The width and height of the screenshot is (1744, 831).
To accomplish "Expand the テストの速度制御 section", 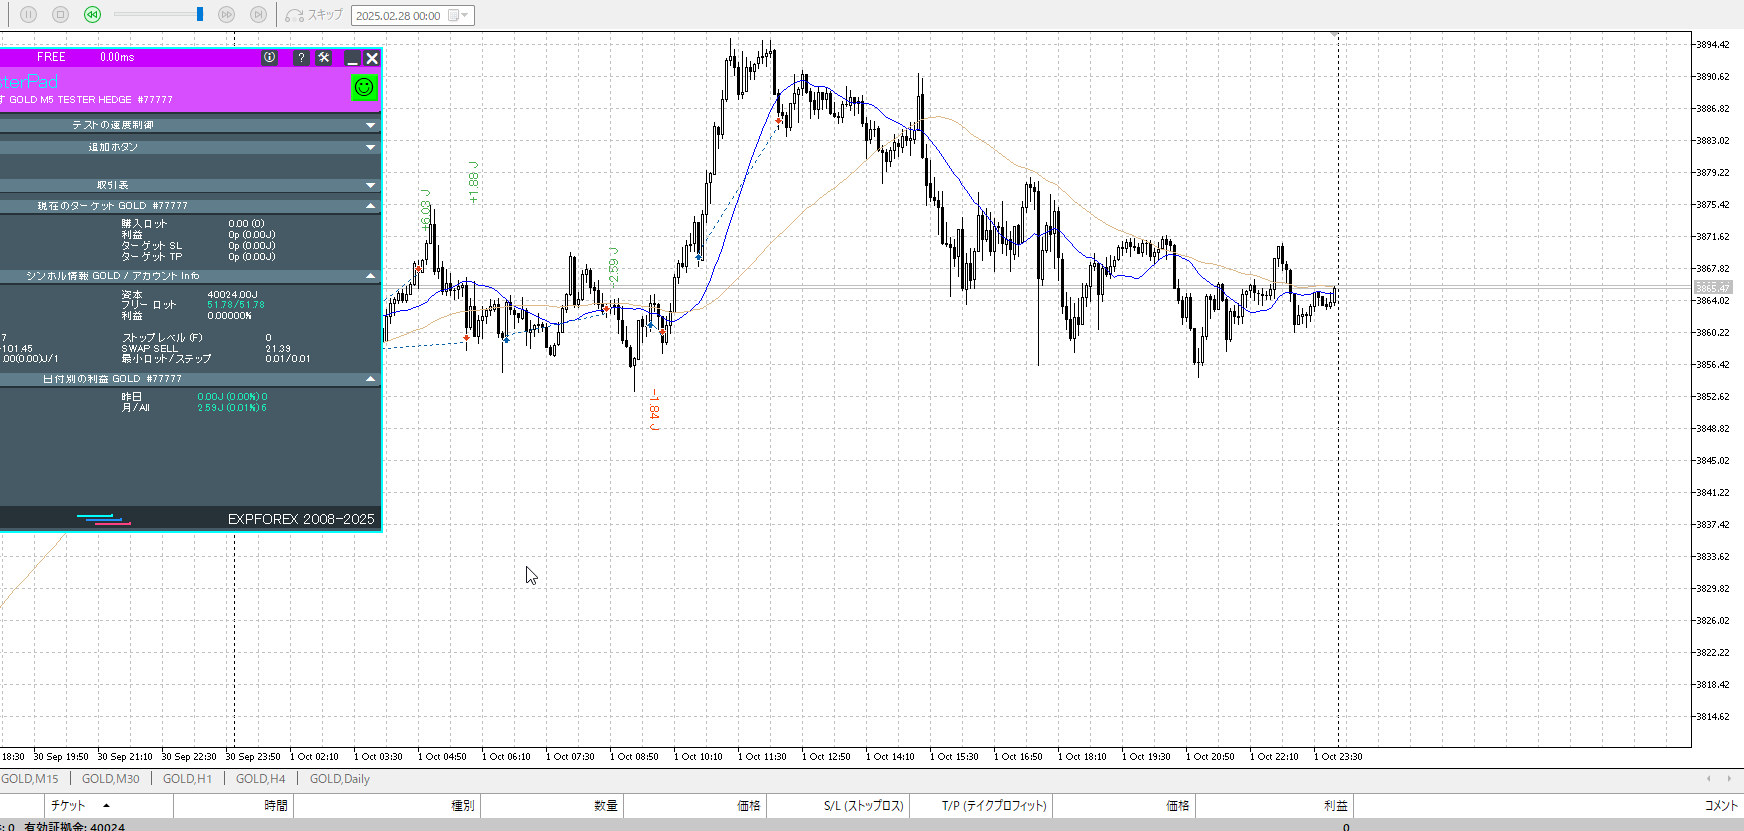I will point(371,125).
